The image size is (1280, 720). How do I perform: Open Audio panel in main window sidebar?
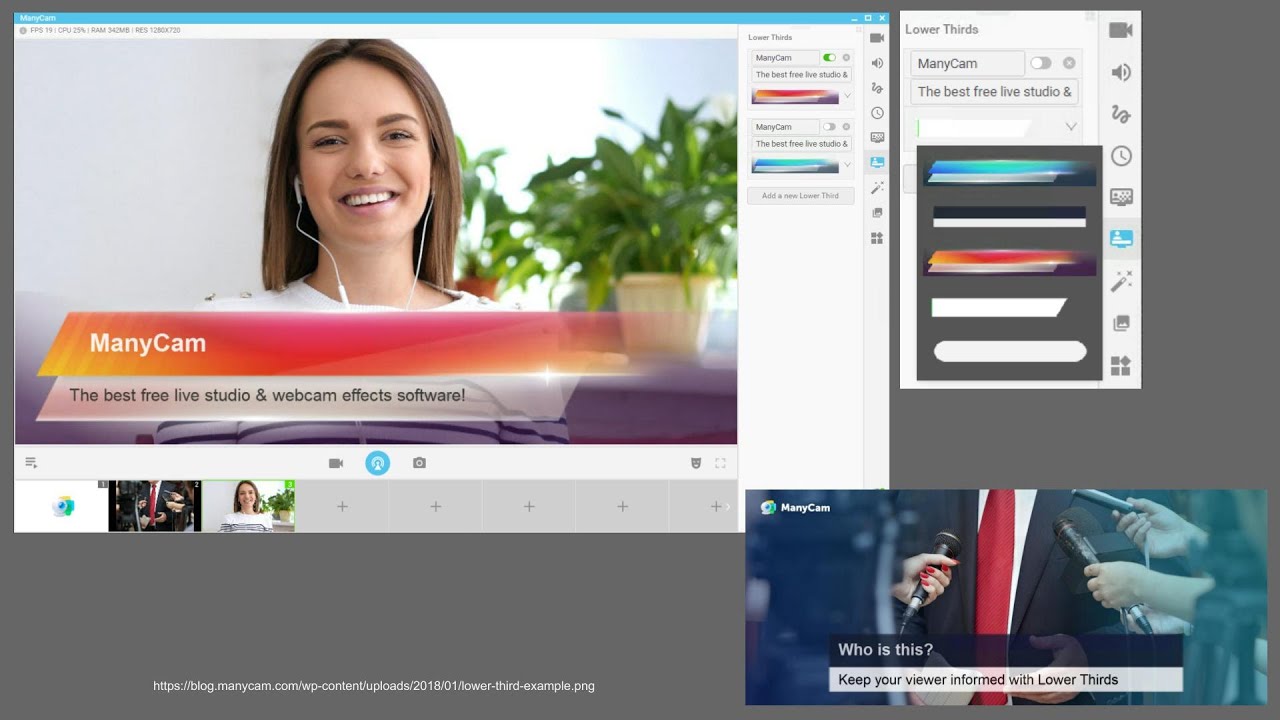pyautogui.click(x=877, y=63)
